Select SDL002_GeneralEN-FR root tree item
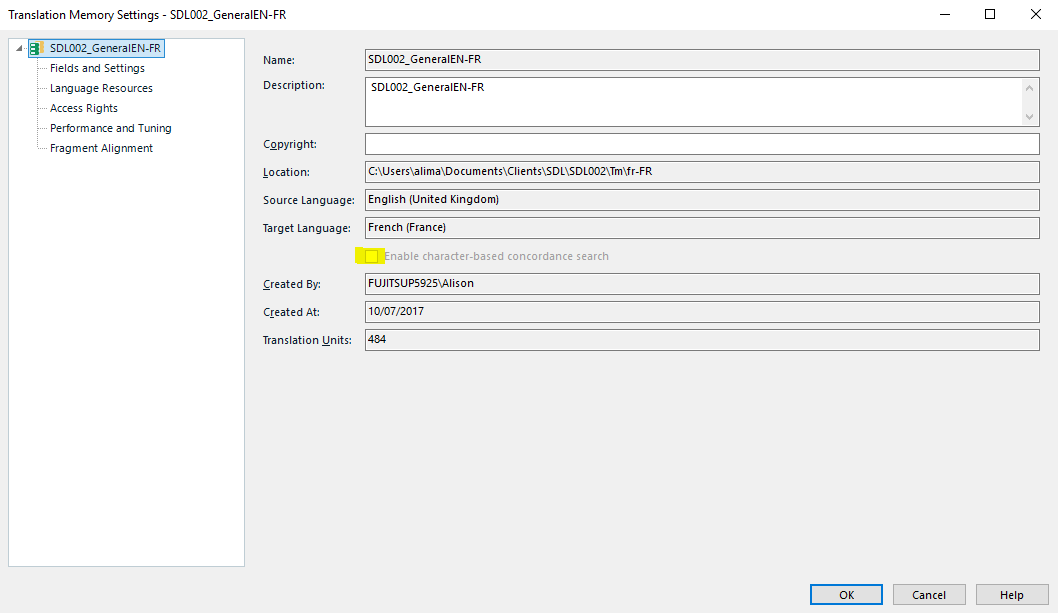1058x613 pixels. click(105, 48)
